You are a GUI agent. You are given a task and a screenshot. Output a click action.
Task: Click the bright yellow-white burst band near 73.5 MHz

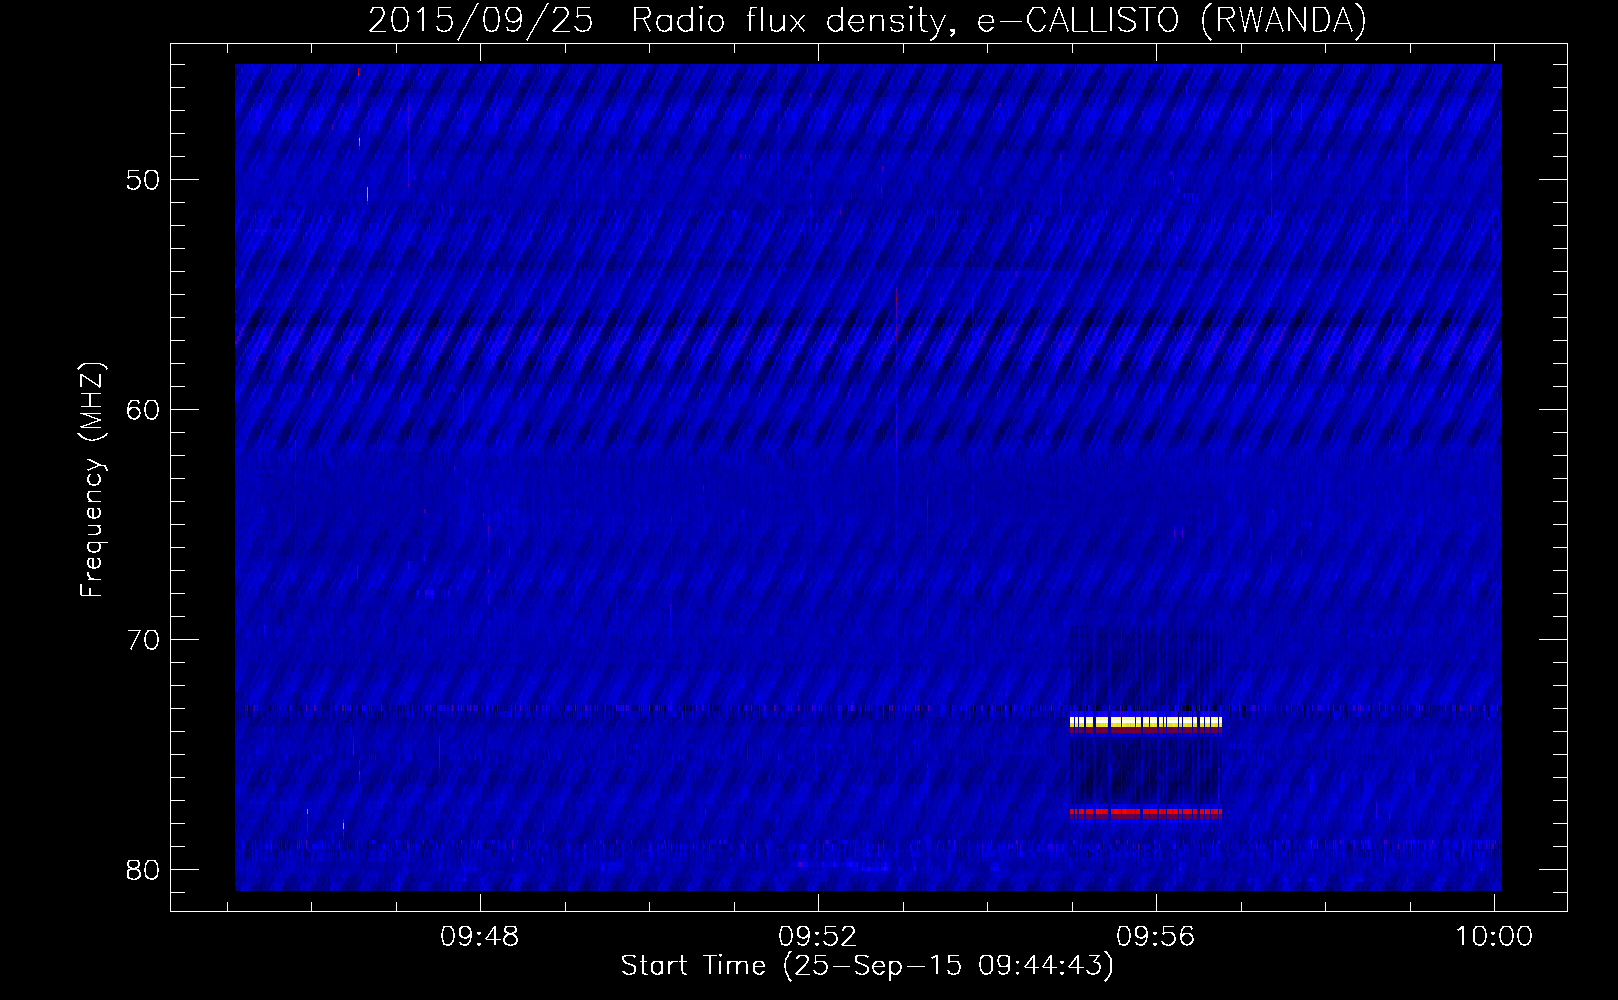[1146, 722]
